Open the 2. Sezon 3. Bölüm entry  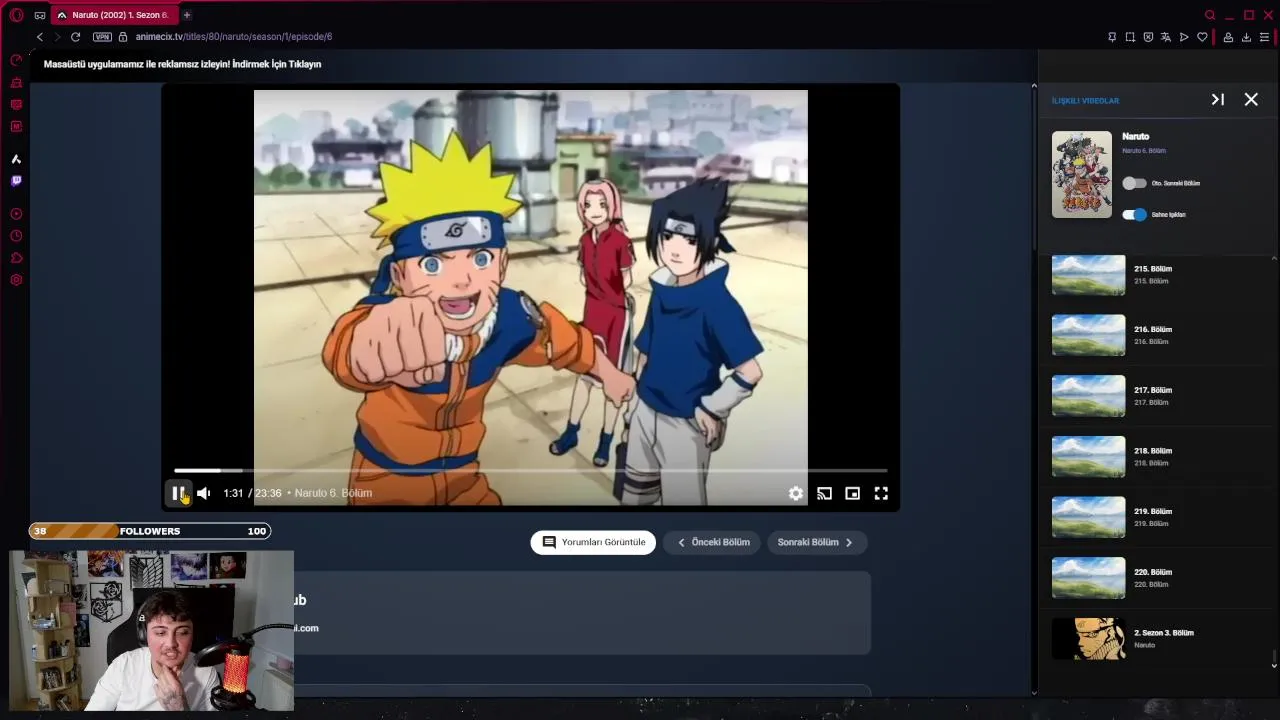(x=1154, y=639)
